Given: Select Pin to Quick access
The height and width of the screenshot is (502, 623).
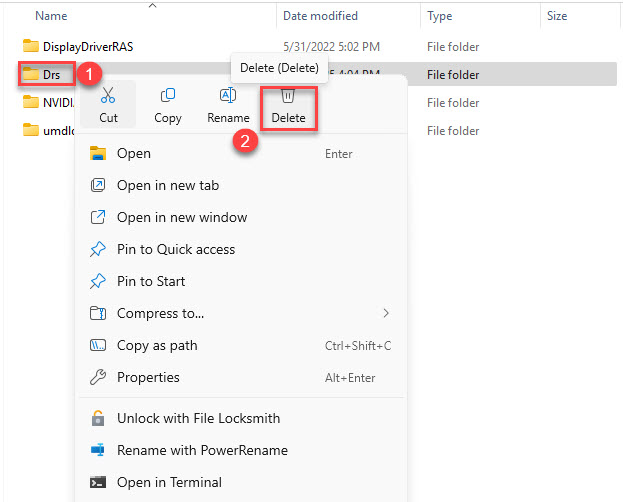Looking at the screenshot, I should [176, 249].
